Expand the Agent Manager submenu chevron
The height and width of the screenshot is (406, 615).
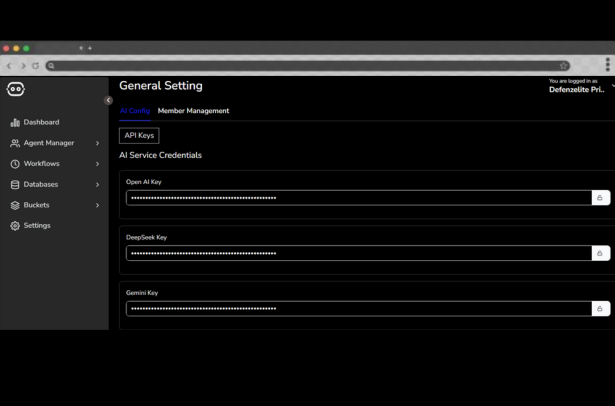97,143
